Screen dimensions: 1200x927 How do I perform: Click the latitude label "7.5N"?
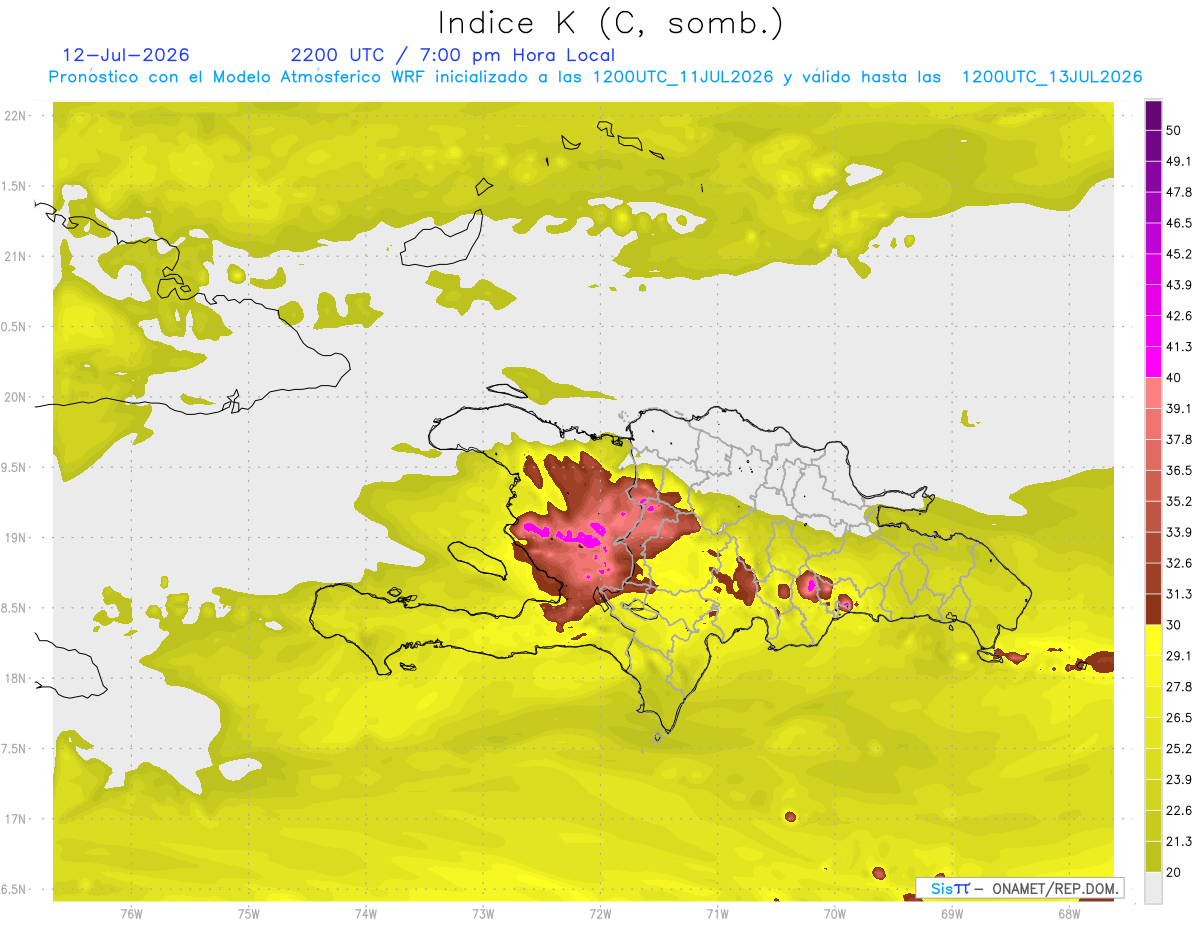click(15, 749)
